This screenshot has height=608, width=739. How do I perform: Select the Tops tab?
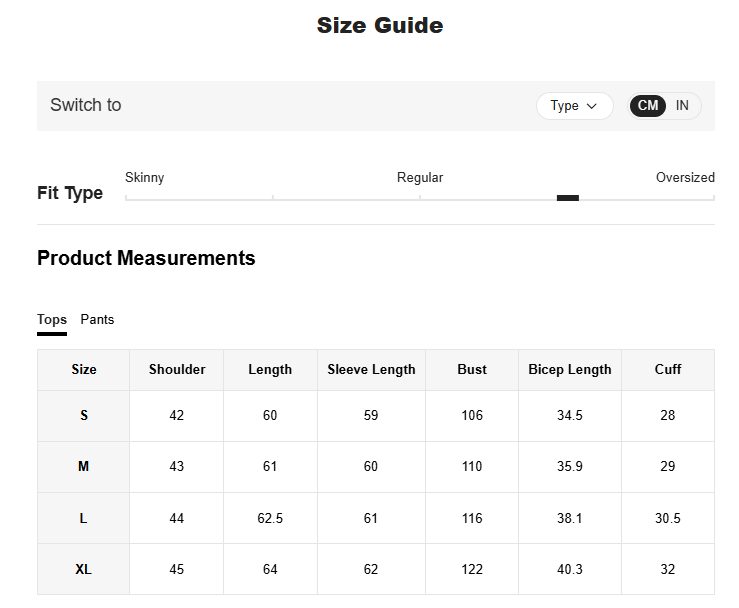[52, 320]
